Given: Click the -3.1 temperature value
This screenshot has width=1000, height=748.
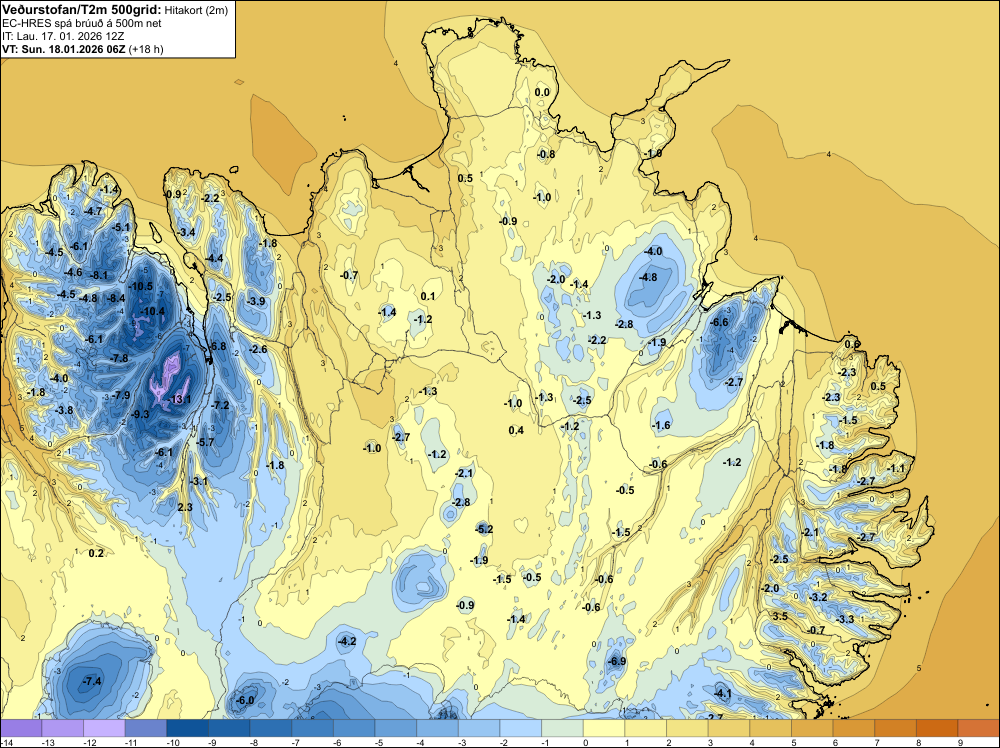Looking at the screenshot, I should coord(199,481).
